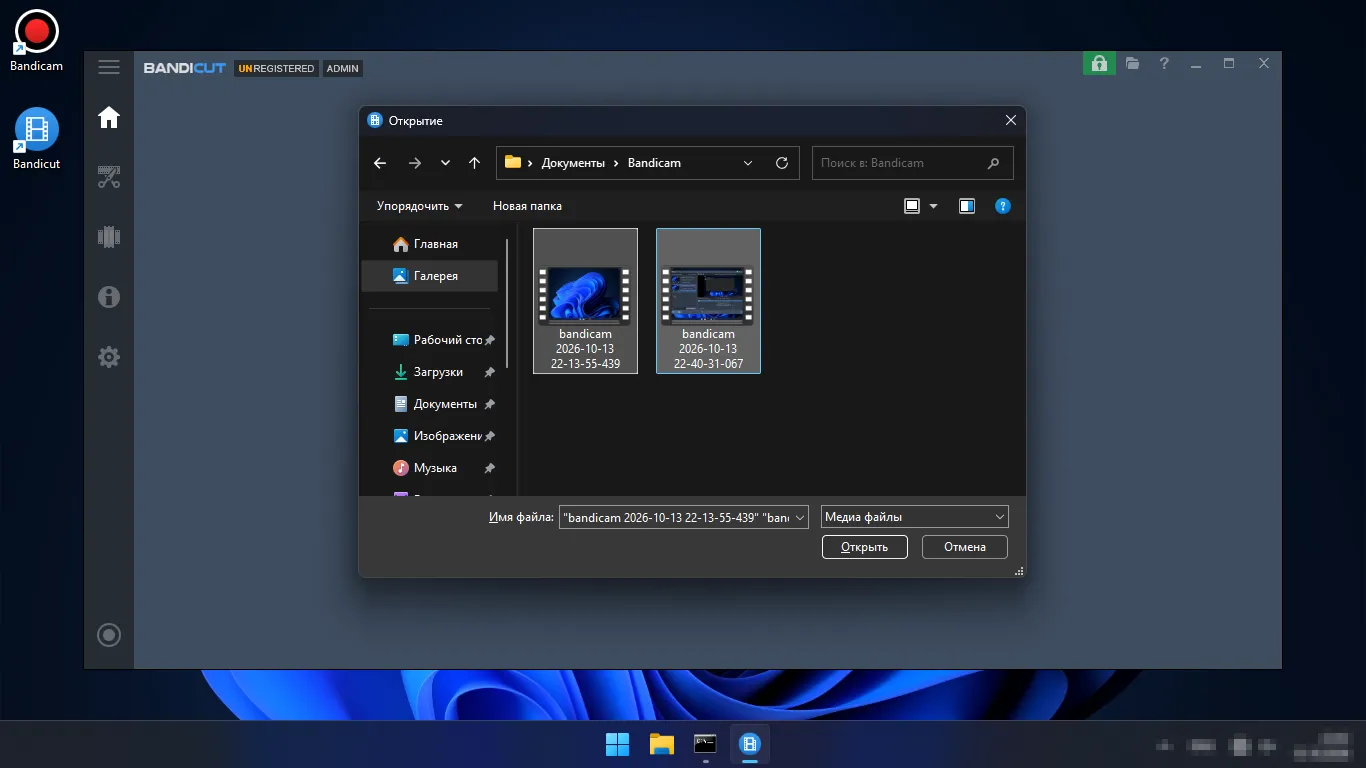Open Загрузки in navigation pane

pos(429,372)
